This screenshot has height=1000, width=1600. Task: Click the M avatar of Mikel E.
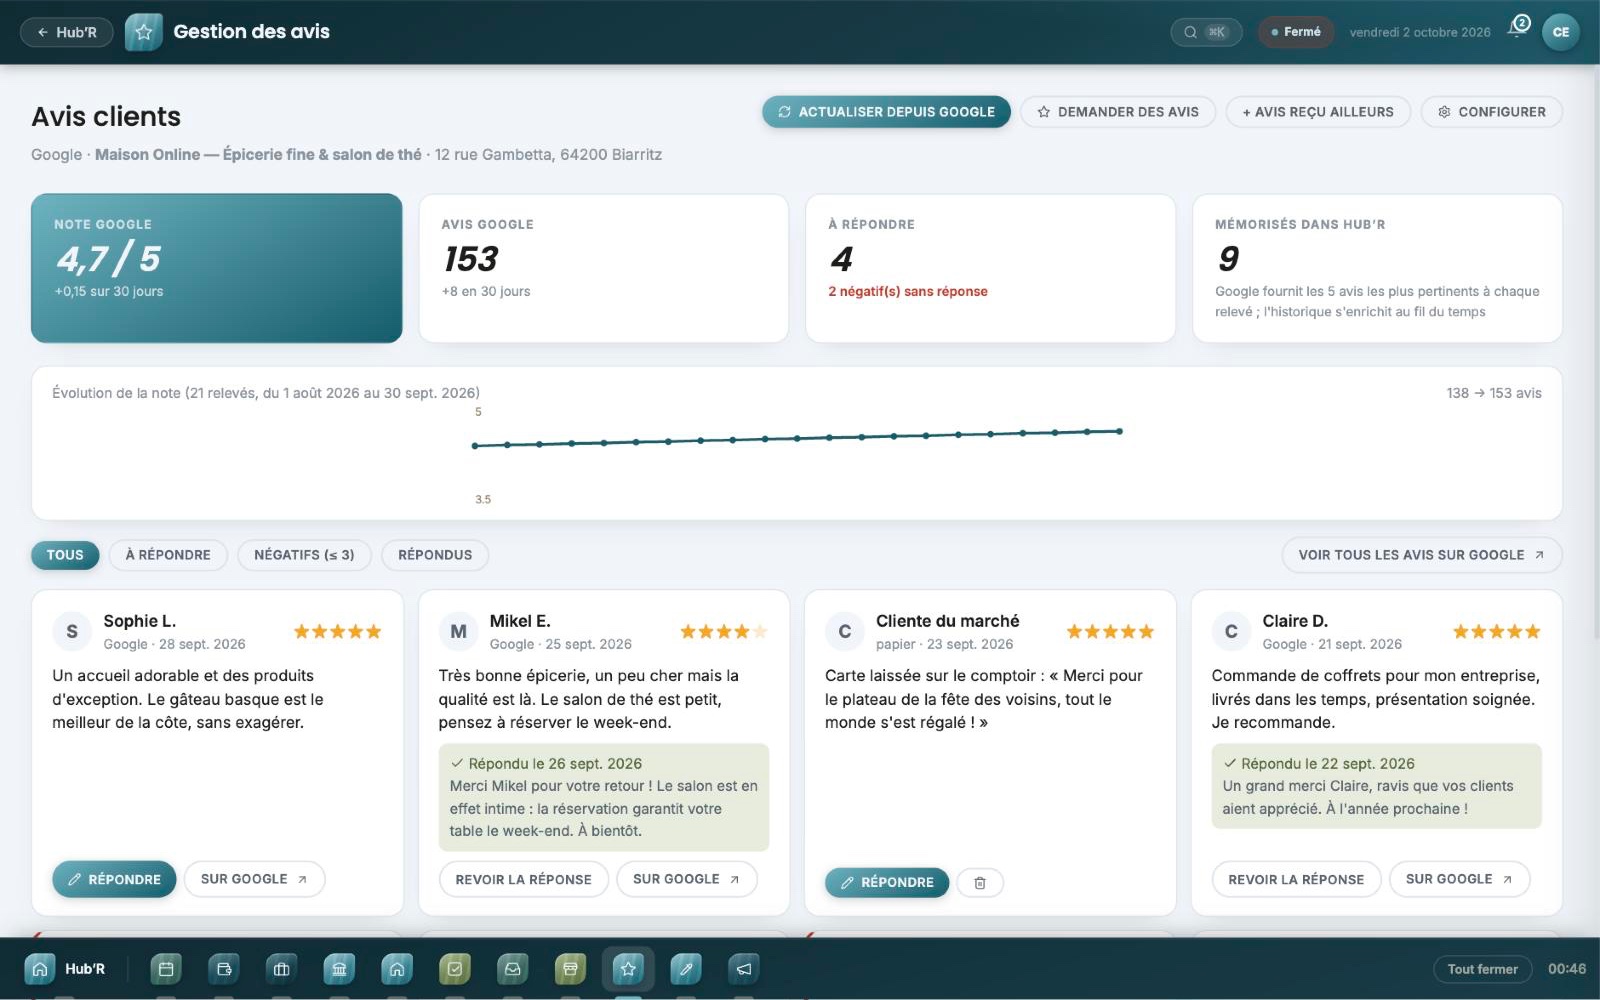coord(458,632)
